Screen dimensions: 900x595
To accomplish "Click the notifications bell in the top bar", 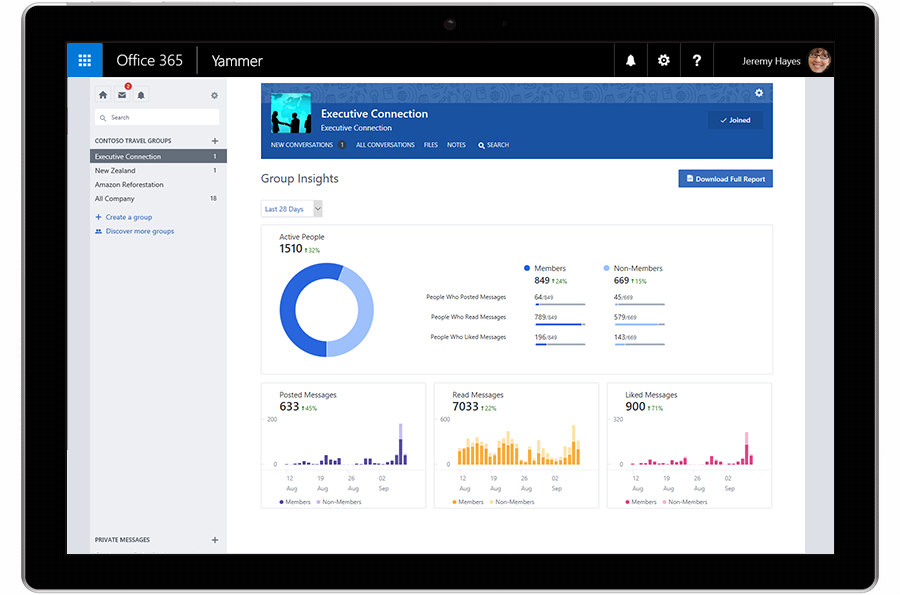I will pyautogui.click(x=630, y=60).
